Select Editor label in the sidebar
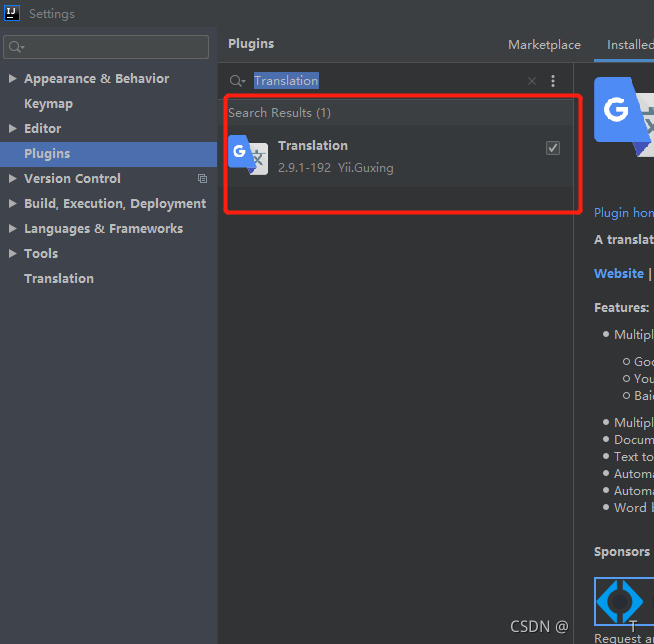Screen dimensions: 654x644 tap(43, 128)
